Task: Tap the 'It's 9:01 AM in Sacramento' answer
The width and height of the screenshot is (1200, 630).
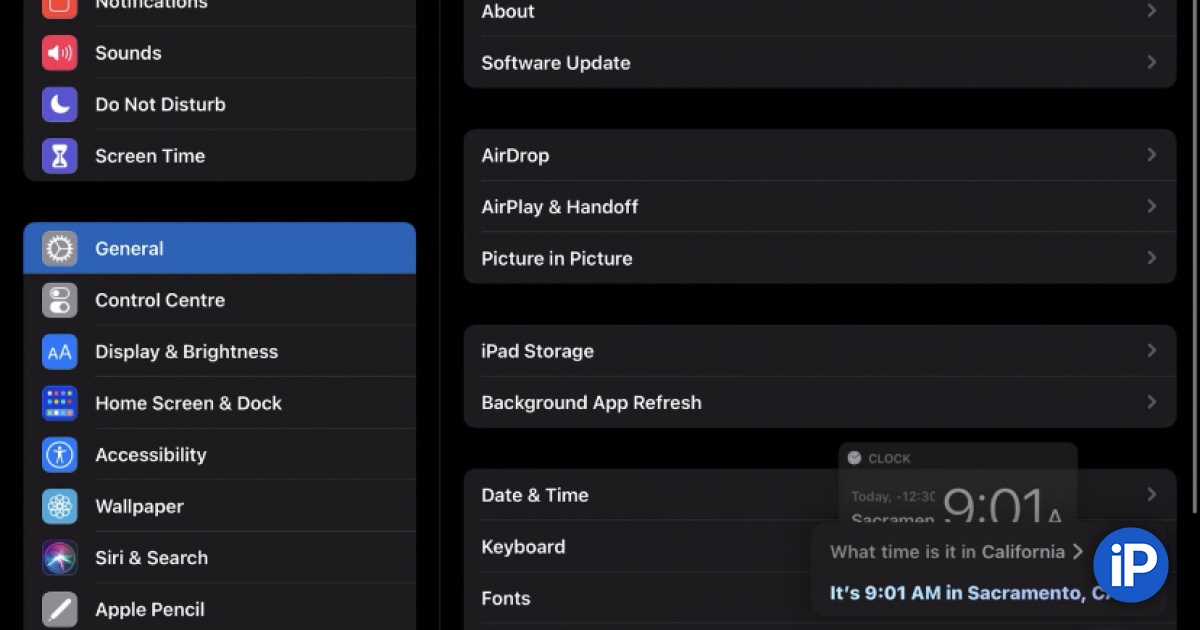Action: [x=971, y=593]
